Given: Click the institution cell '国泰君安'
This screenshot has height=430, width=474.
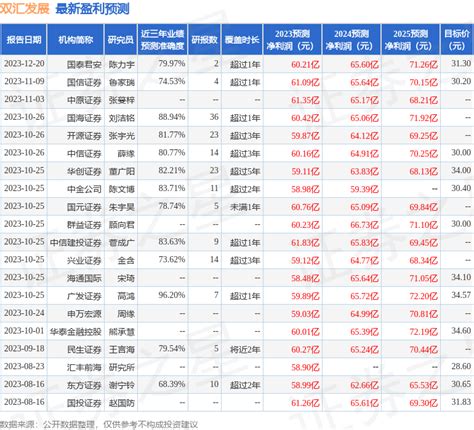Looking at the screenshot, I should tap(84, 64).
